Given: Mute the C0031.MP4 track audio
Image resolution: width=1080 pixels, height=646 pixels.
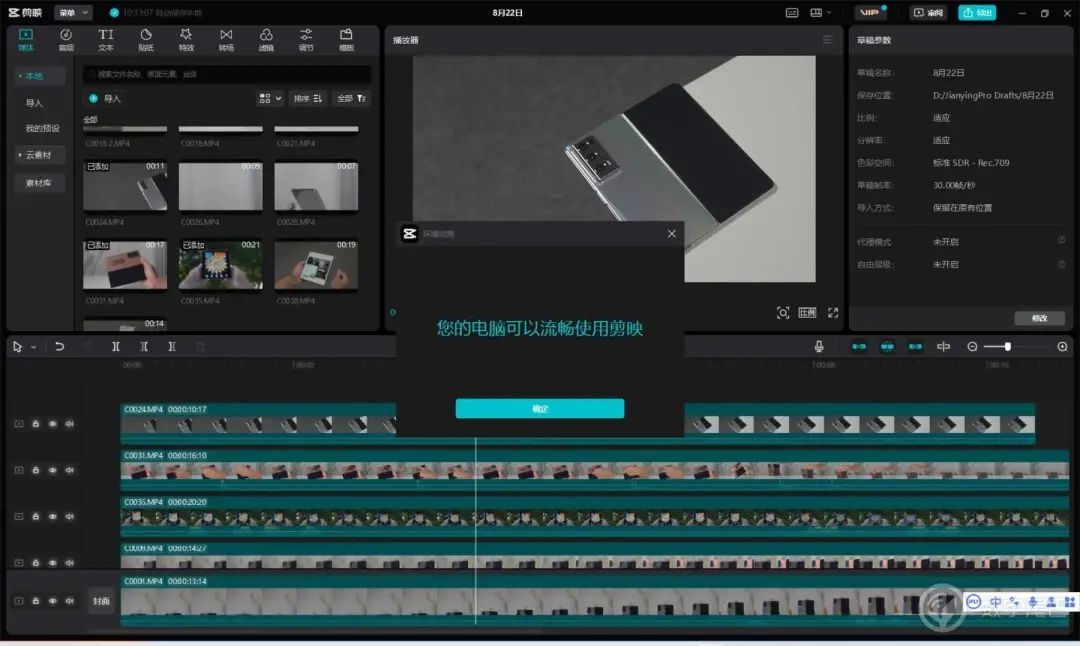Looking at the screenshot, I should [x=69, y=469].
